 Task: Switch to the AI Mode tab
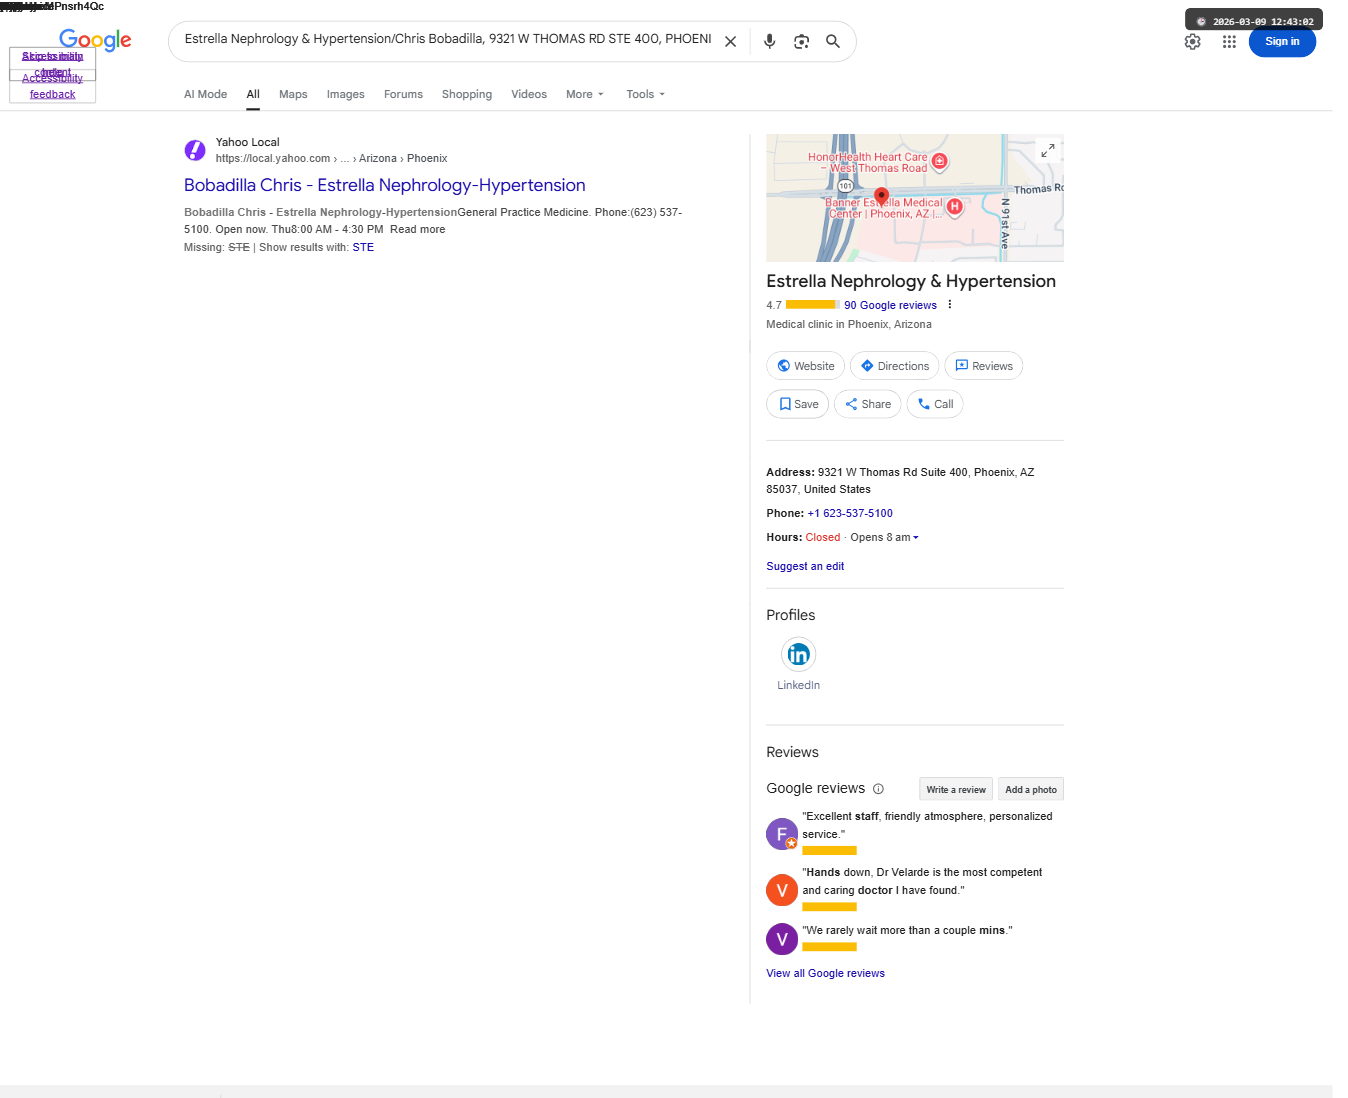pyautogui.click(x=206, y=94)
